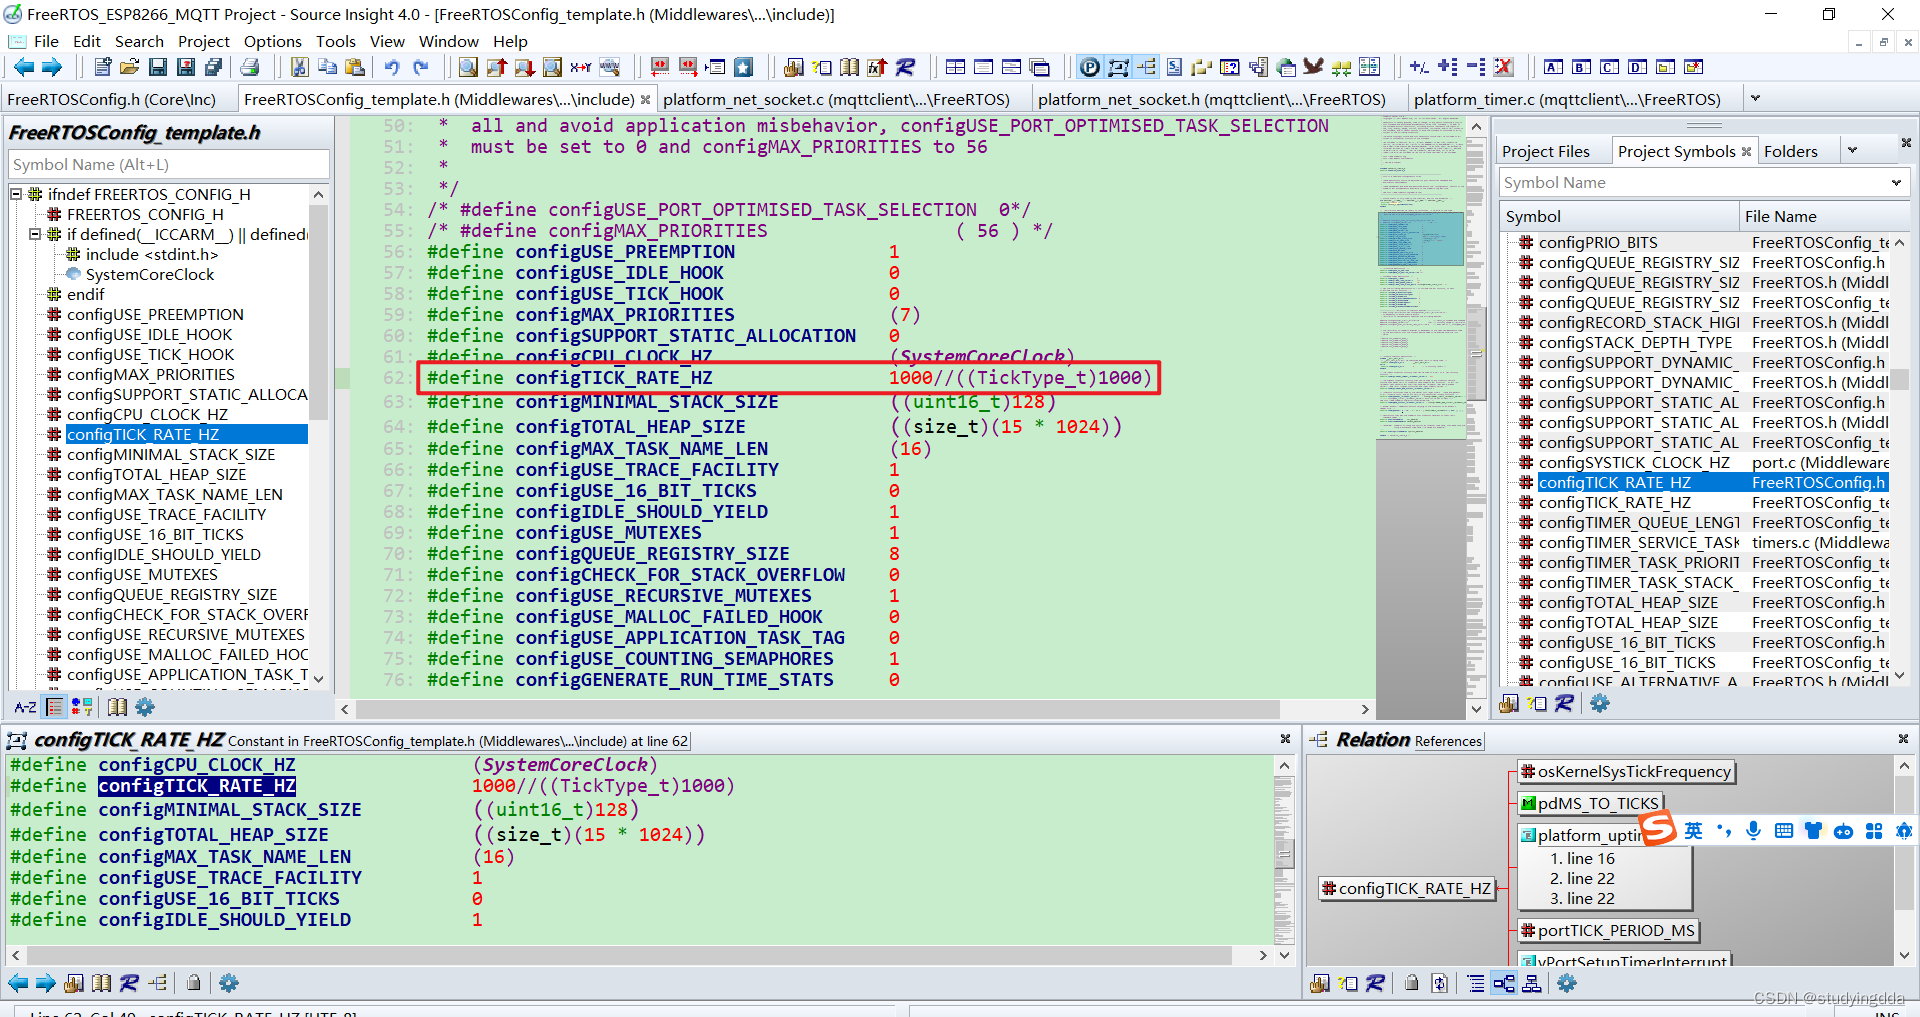Toggle Relation window outline list view

1476,983
